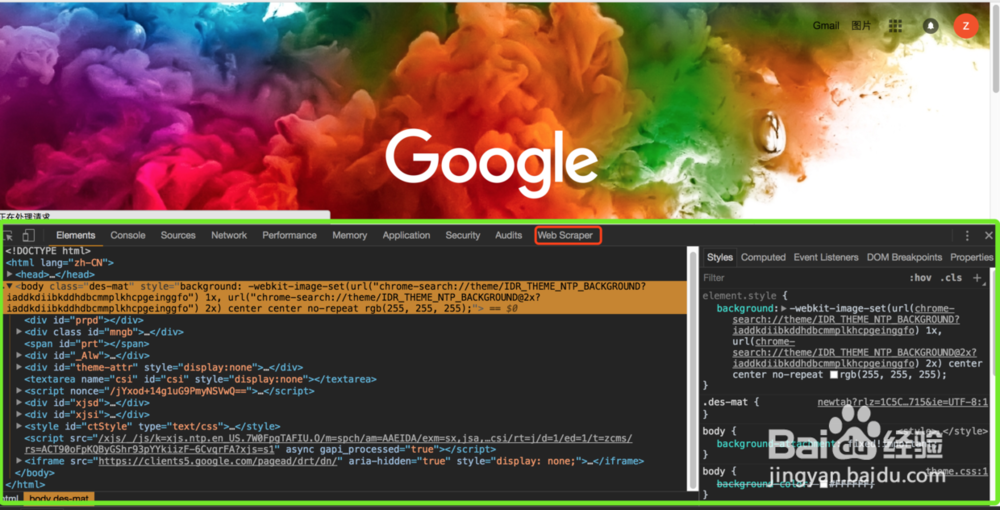The height and width of the screenshot is (510, 1000).
Task: Select the html lang="zh-CN" line
Action: pyautogui.click(x=59, y=263)
